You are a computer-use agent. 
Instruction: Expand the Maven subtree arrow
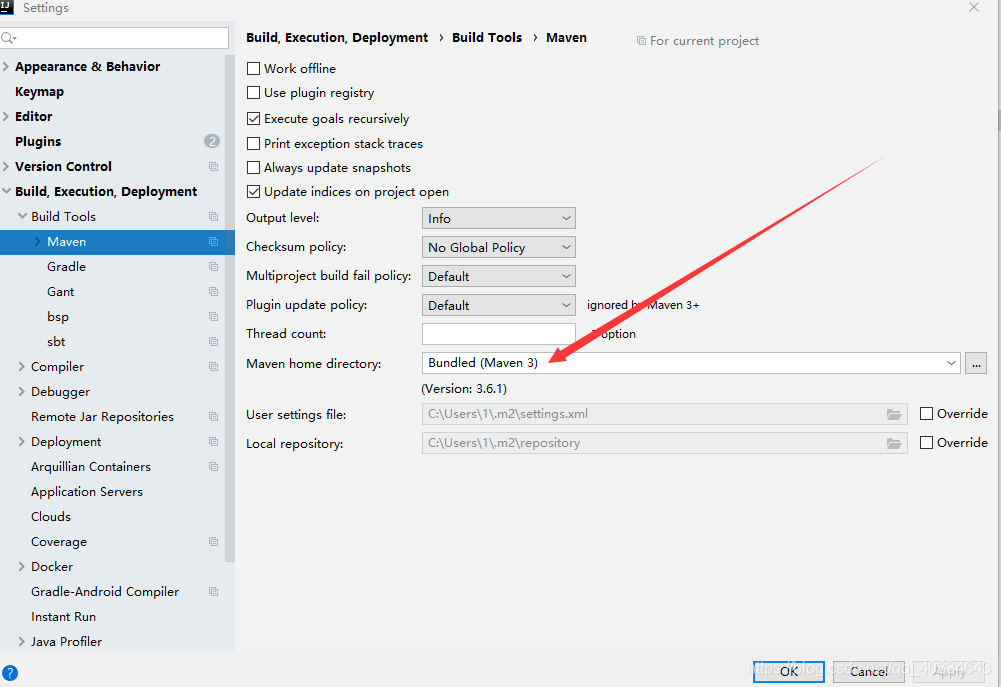[x=37, y=241]
